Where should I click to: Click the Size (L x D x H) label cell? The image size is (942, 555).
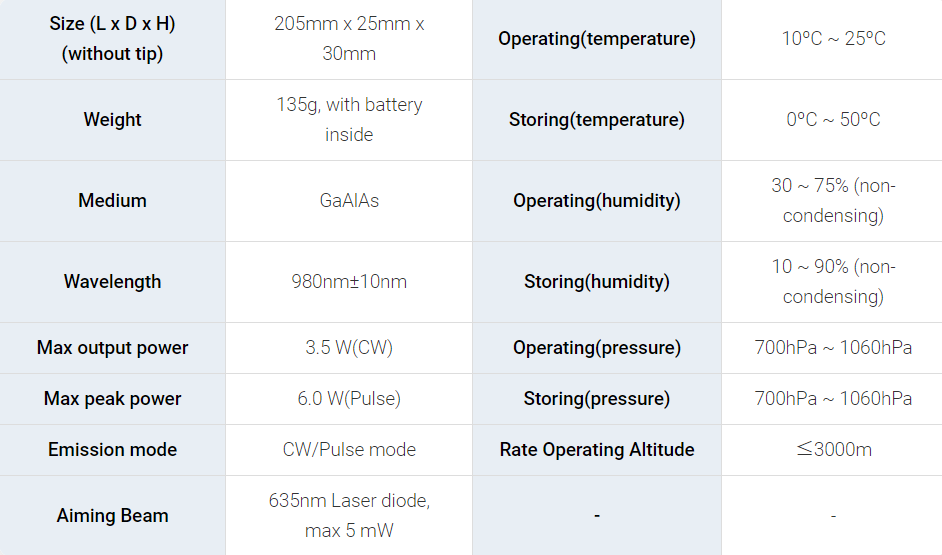[x=112, y=39]
